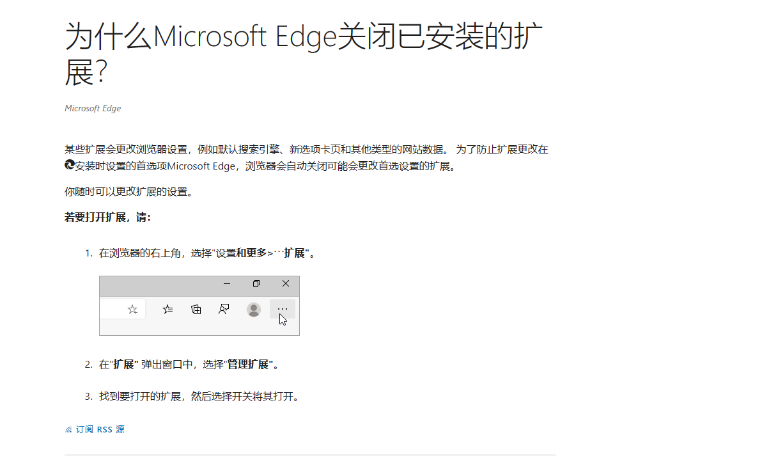Click the page title 为什么Microsoft Edge关闭已安装的扩展
Image resolution: width=762 pixels, height=458 pixels.
click(303, 54)
